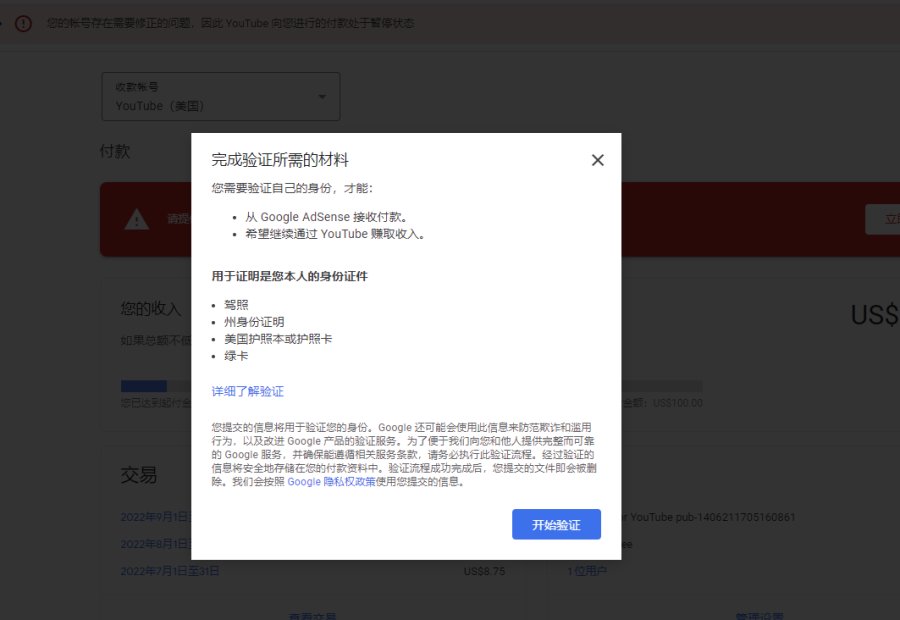
Task: Click the 驾照 list item
Action: click(x=236, y=305)
